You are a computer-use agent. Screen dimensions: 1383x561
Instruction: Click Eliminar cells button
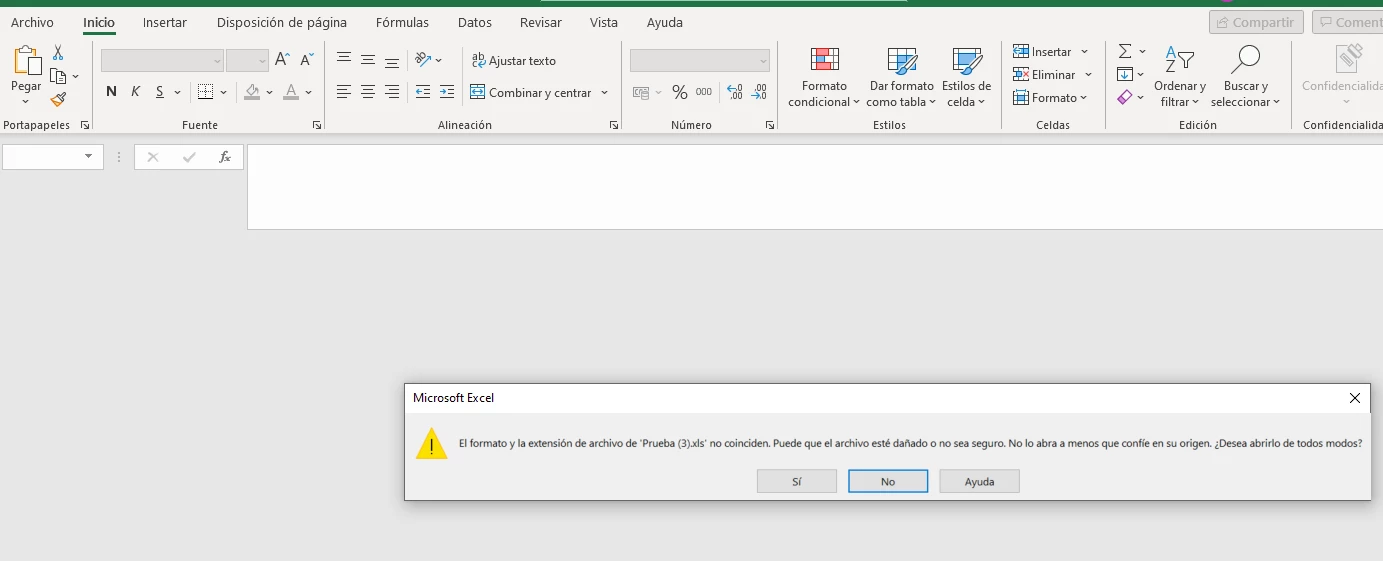tap(1044, 74)
